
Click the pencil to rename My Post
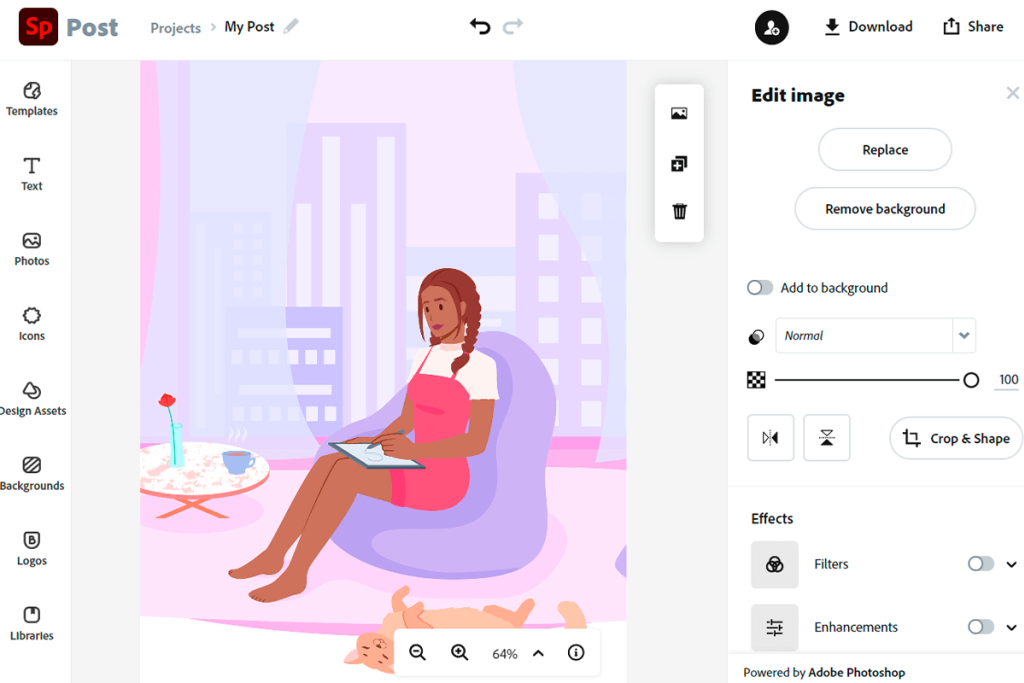(293, 27)
